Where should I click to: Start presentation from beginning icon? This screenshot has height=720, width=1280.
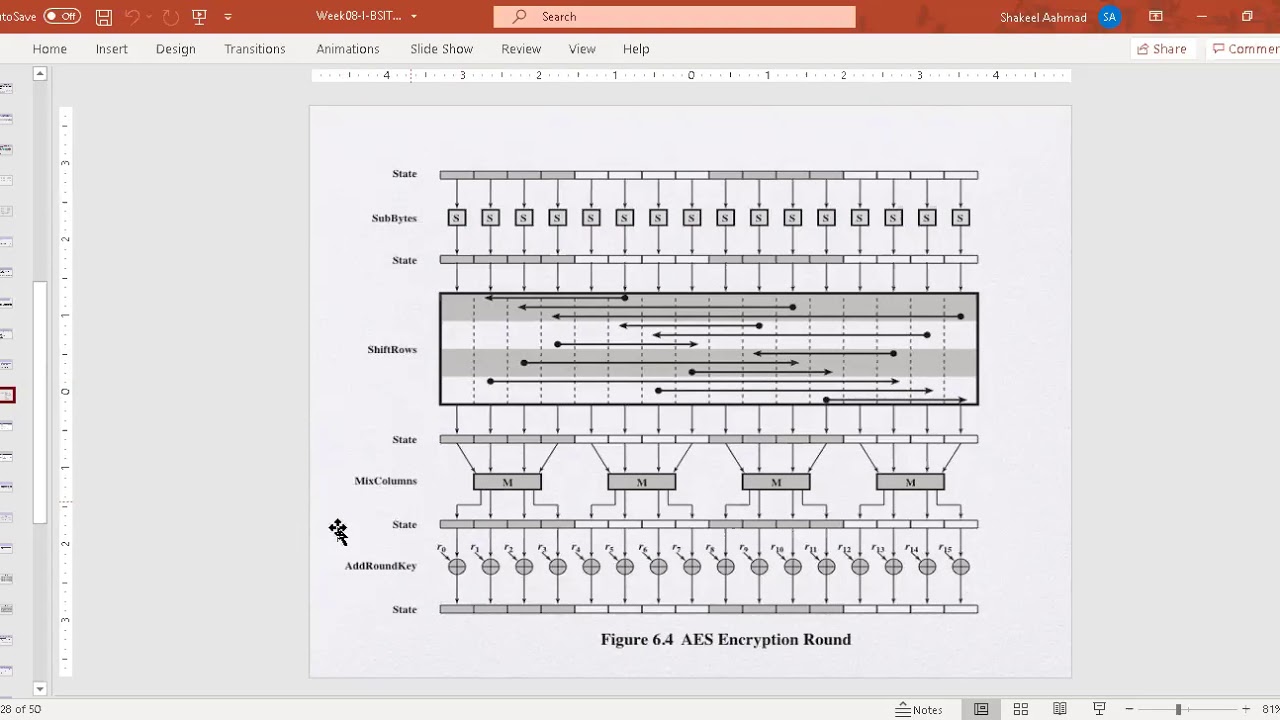pyautogui.click(x=200, y=16)
